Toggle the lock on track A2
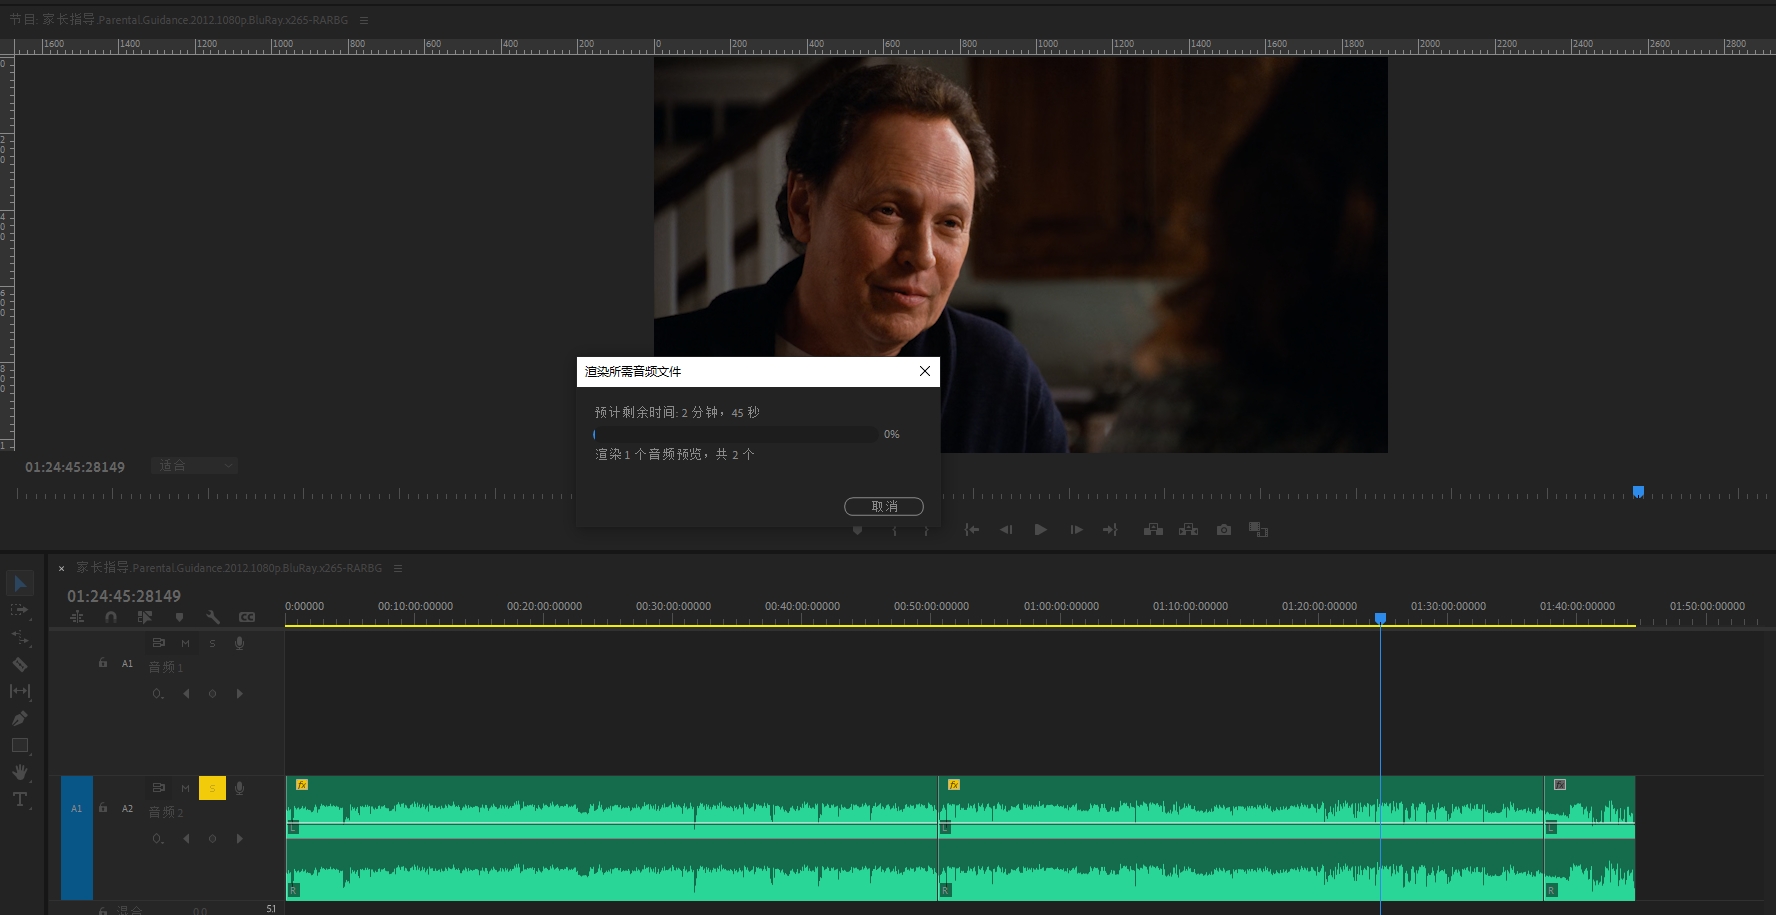 point(103,808)
